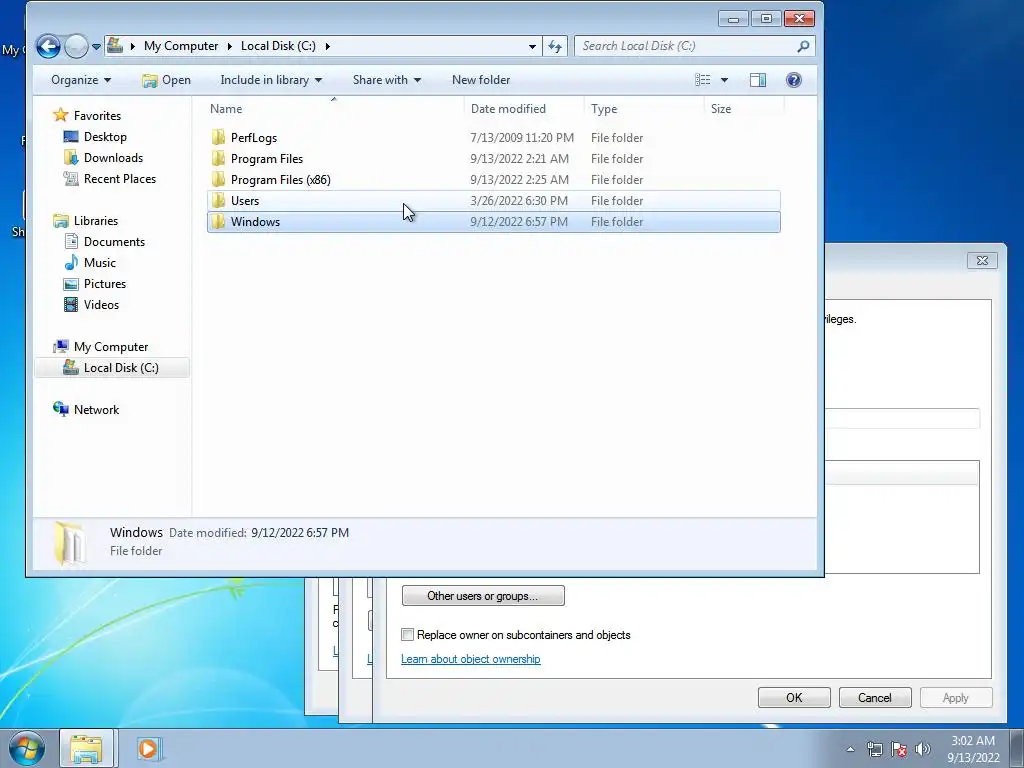This screenshot has height=768, width=1024.
Task: Click the search magnifier icon
Action: [x=803, y=46]
